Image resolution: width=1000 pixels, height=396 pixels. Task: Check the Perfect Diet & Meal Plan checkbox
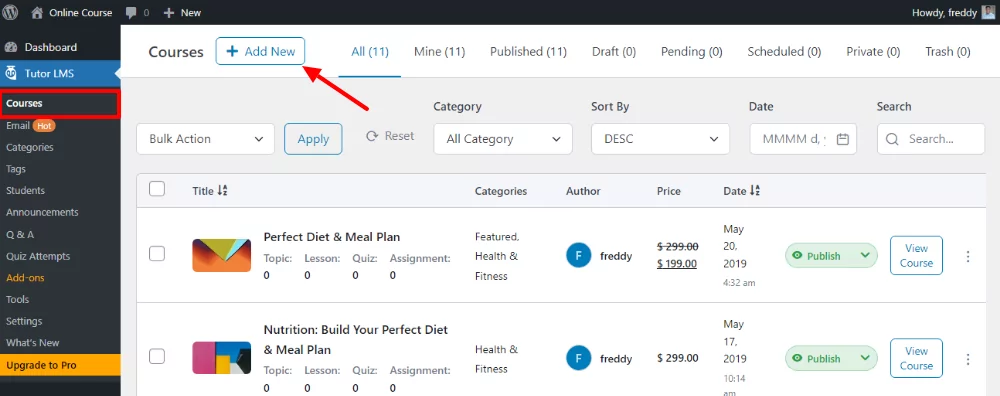[x=157, y=254]
